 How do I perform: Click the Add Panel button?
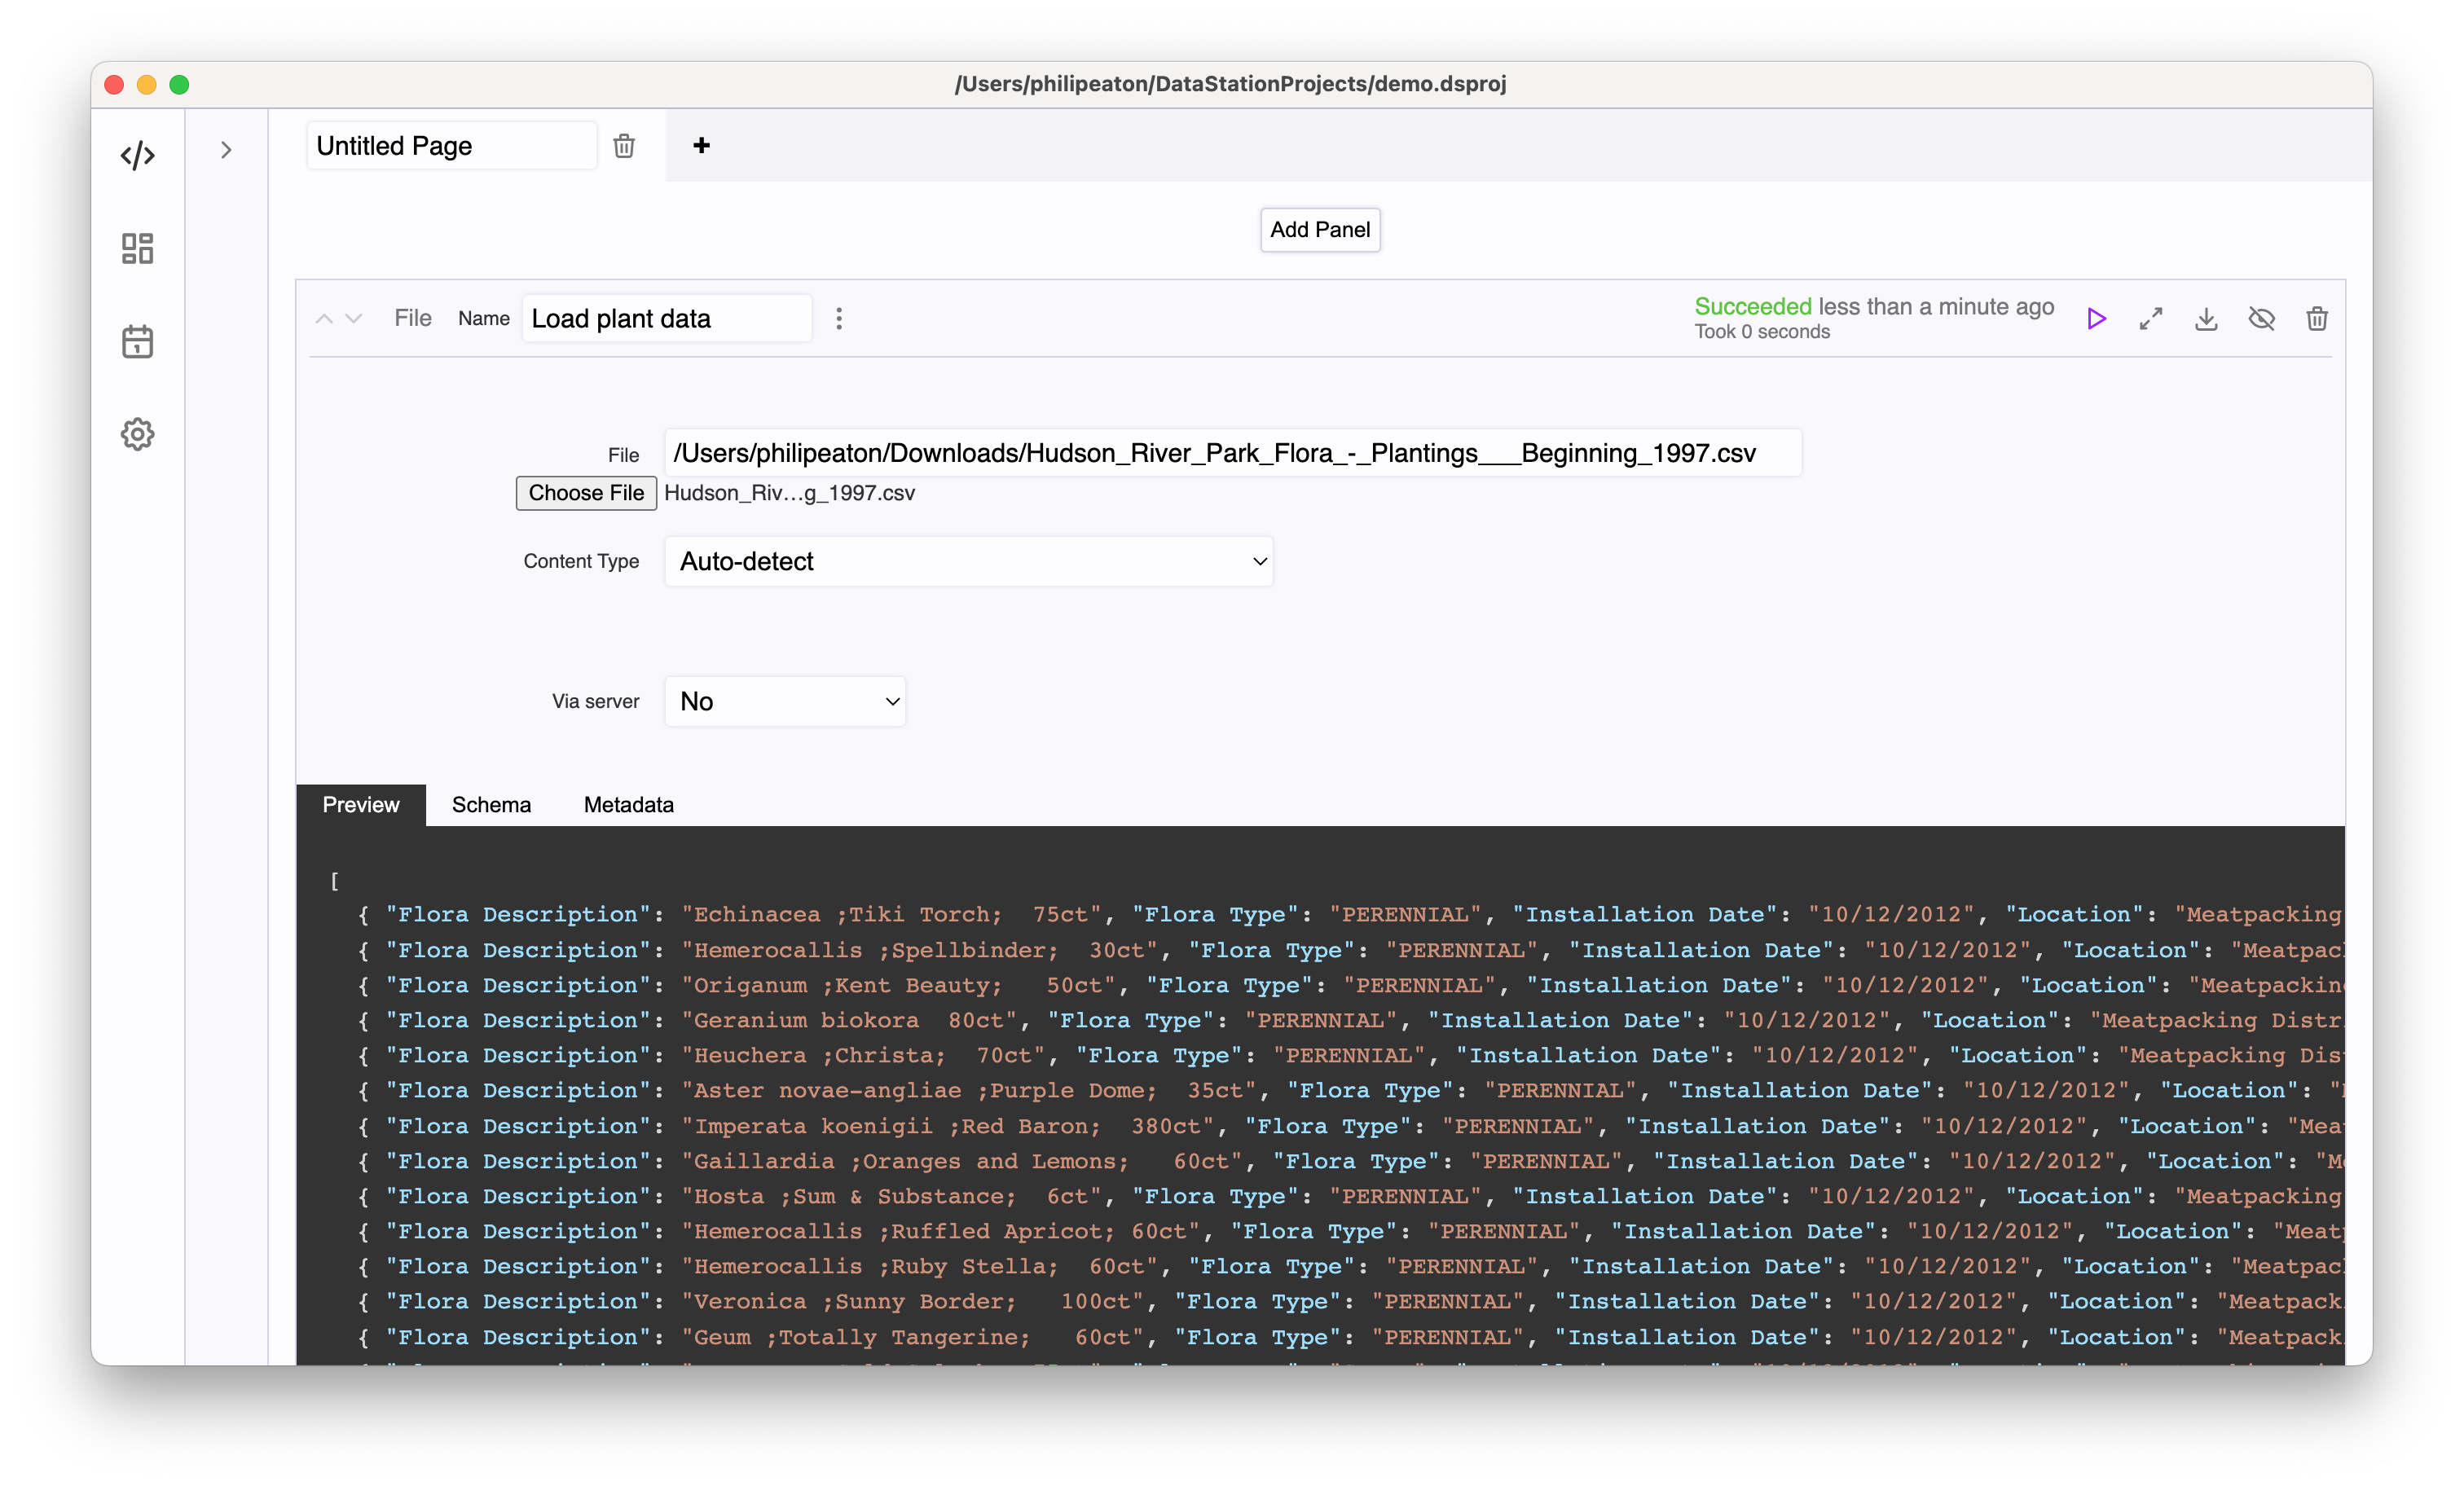[1318, 229]
